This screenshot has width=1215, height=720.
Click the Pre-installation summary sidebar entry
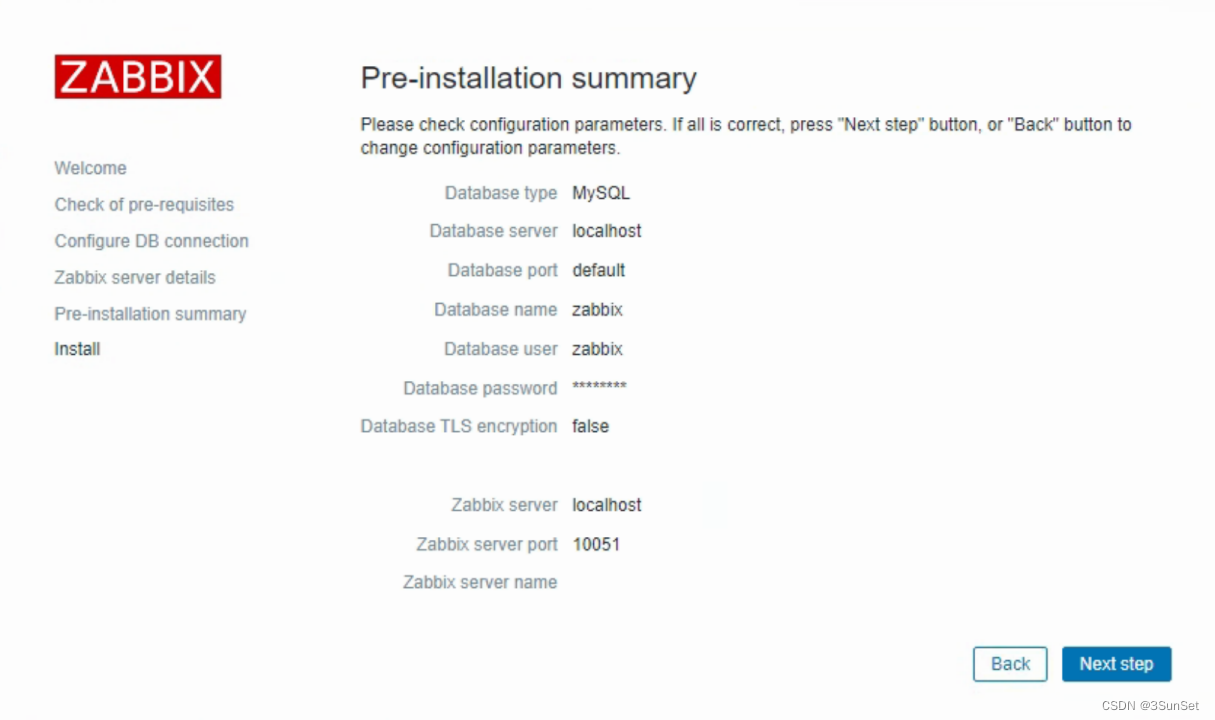pos(150,313)
